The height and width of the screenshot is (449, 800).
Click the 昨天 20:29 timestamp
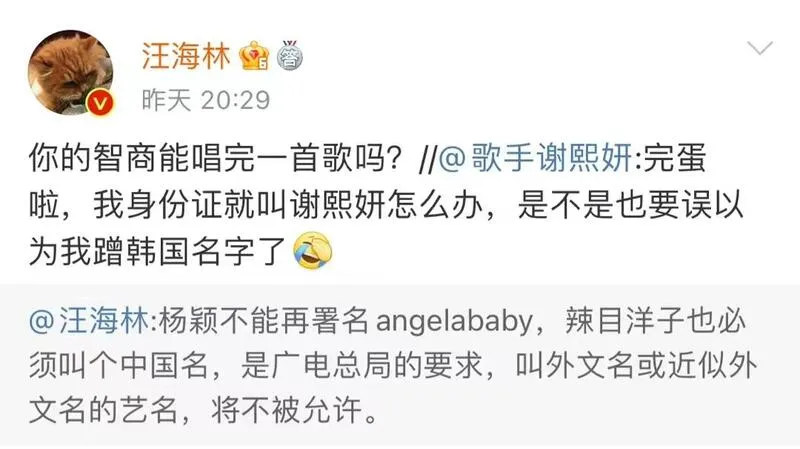pos(206,100)
